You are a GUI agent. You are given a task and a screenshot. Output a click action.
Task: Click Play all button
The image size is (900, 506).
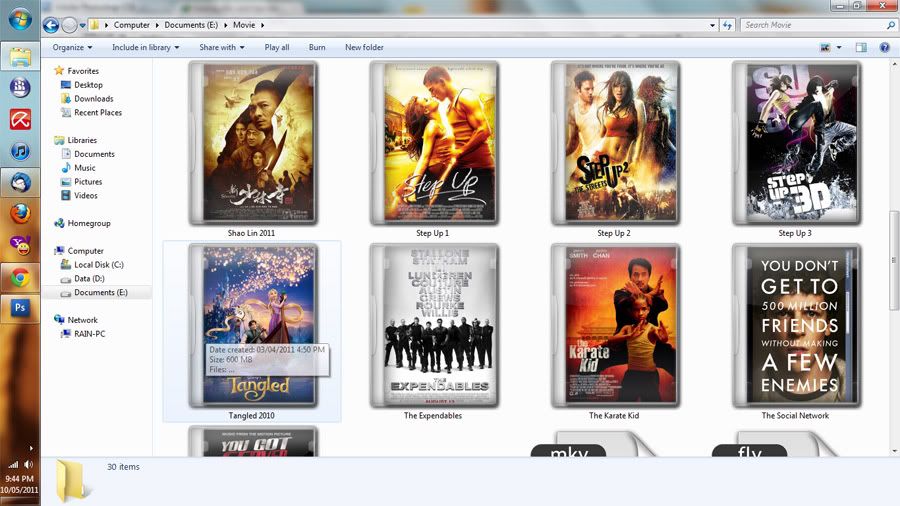click(277, 48)
